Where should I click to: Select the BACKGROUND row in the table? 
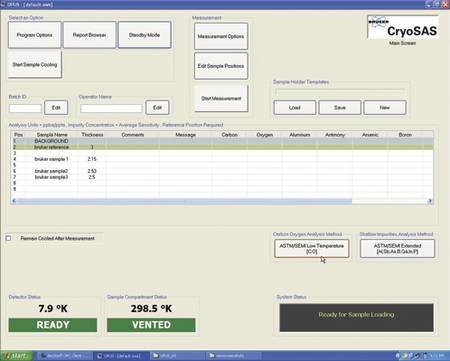(x=222, y=141)
